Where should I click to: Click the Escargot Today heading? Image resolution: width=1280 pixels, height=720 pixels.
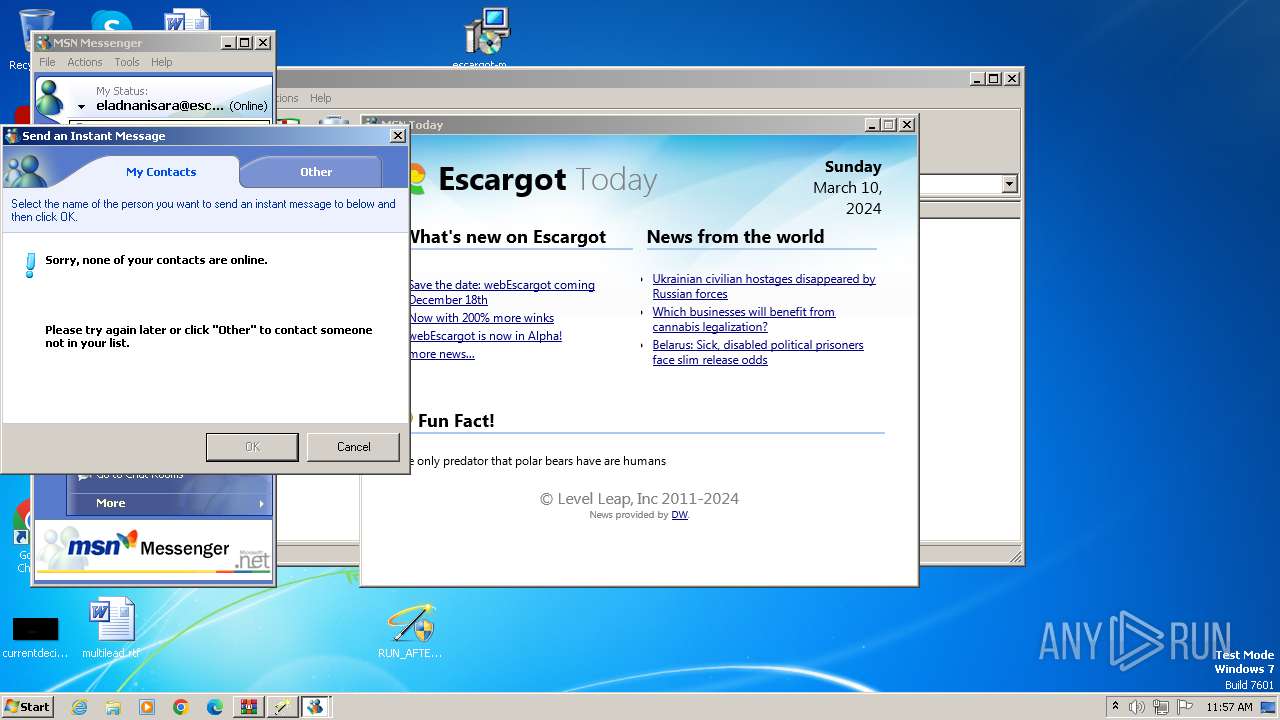(547, 180)
